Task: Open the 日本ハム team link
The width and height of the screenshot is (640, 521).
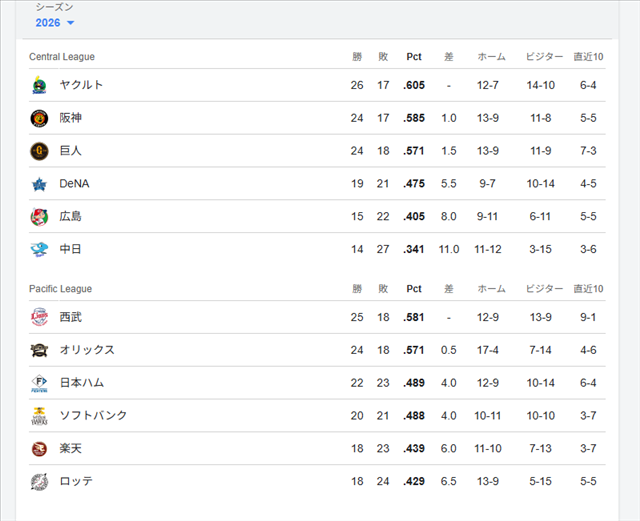Action: point(82,383)
